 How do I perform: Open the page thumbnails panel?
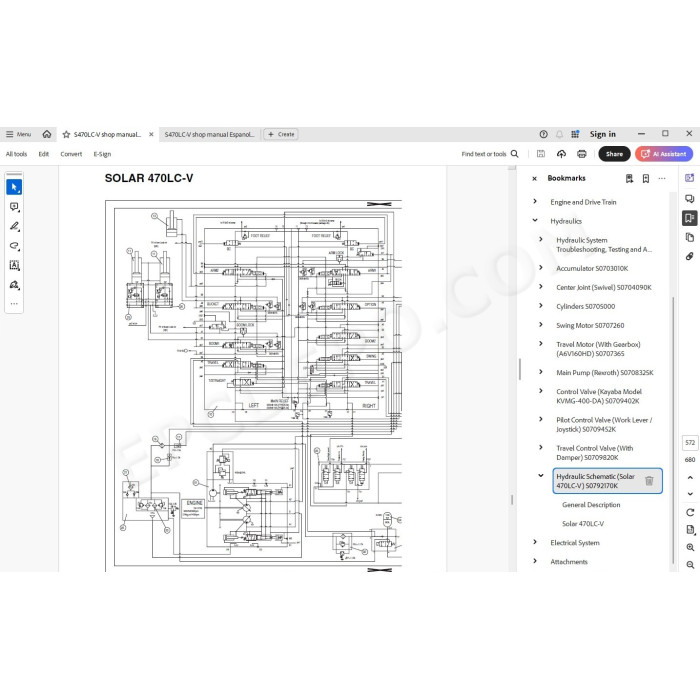point(690,237)
